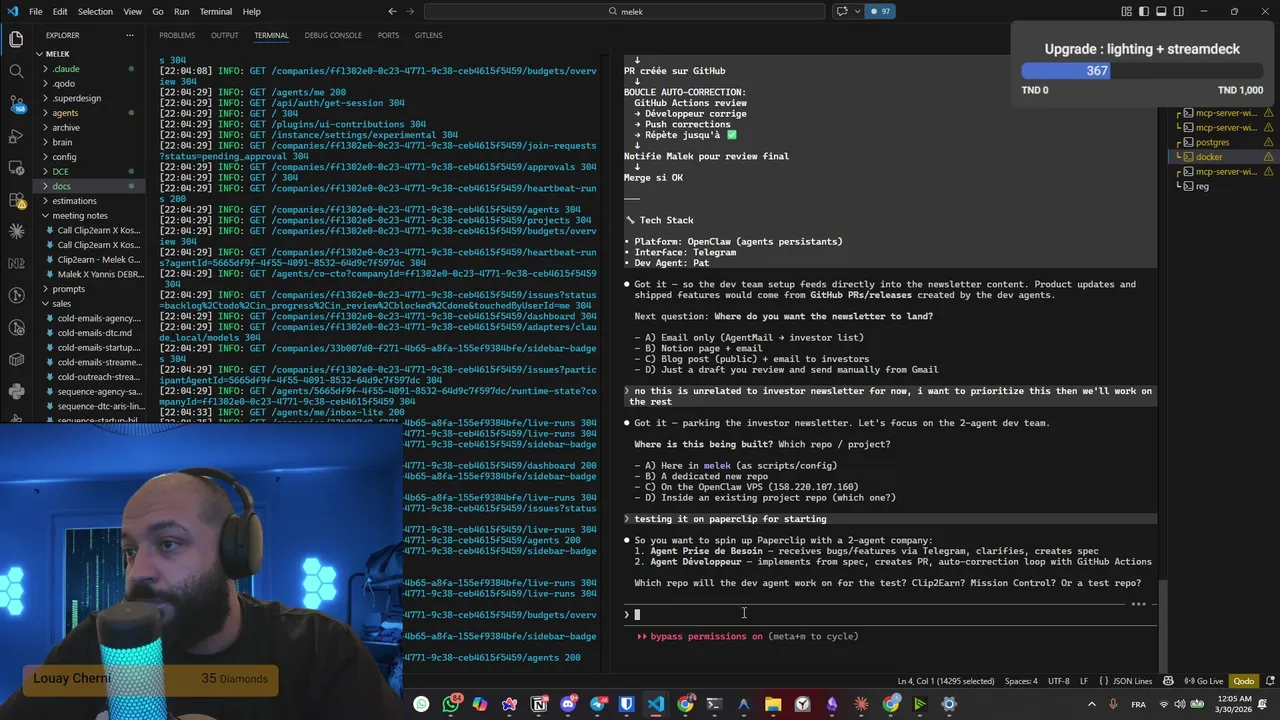Open the dropdown arrow next to chat icon
The image size is (1280, 720).
pos(855,11)
